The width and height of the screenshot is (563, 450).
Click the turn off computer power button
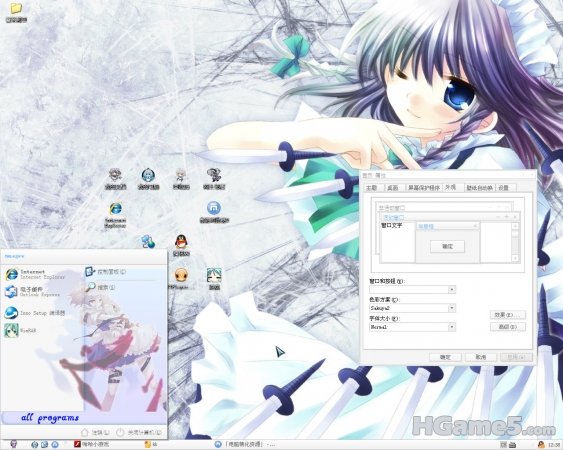coord(139,432)
